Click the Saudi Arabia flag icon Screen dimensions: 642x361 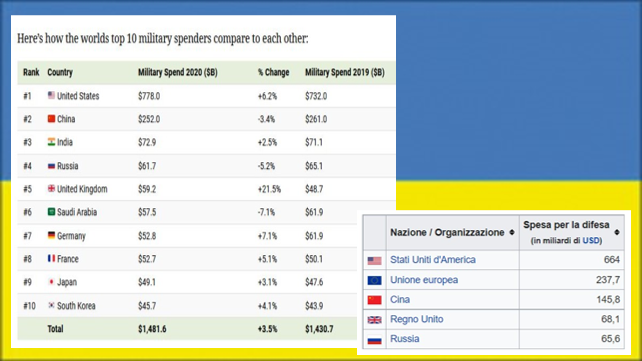(x=51, y=212)
